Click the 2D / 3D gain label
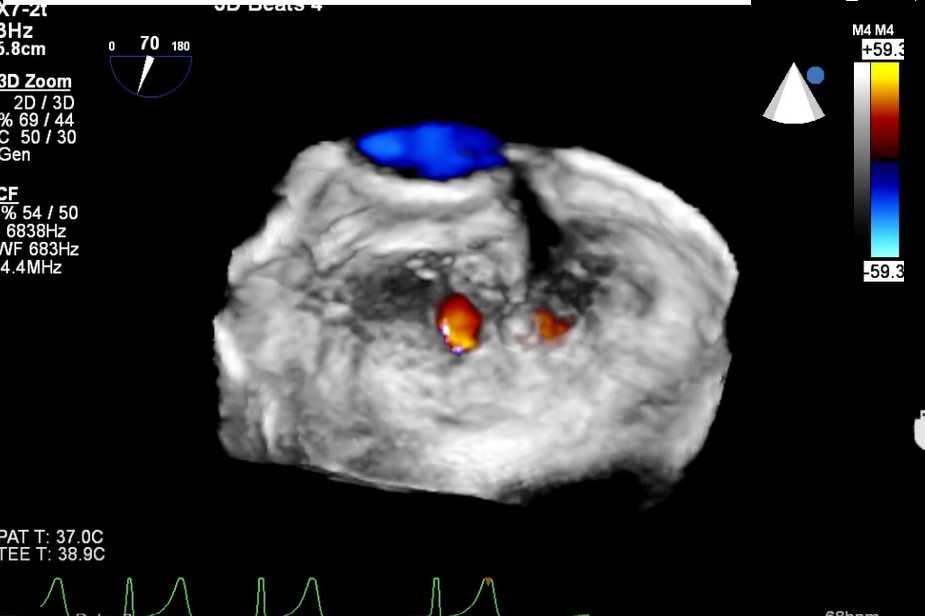This screenshot has height=616, width=925. tap(43, 102)
